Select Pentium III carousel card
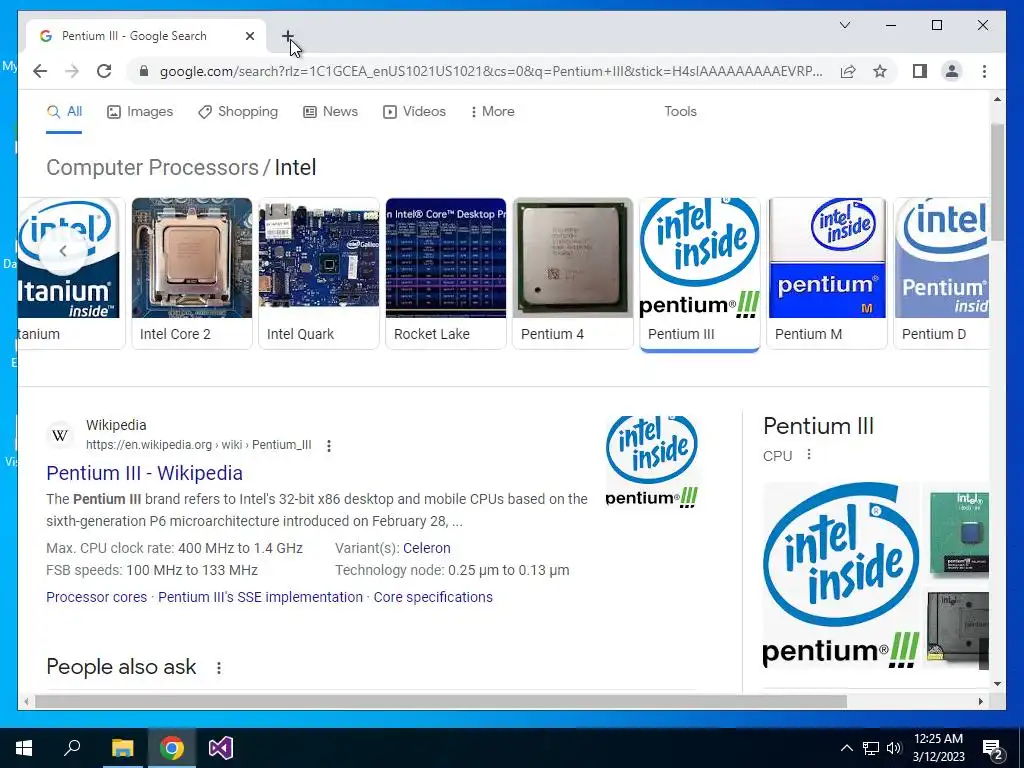Image resolution: width=1024 pixels, height=768 pixels. (699, 273)
